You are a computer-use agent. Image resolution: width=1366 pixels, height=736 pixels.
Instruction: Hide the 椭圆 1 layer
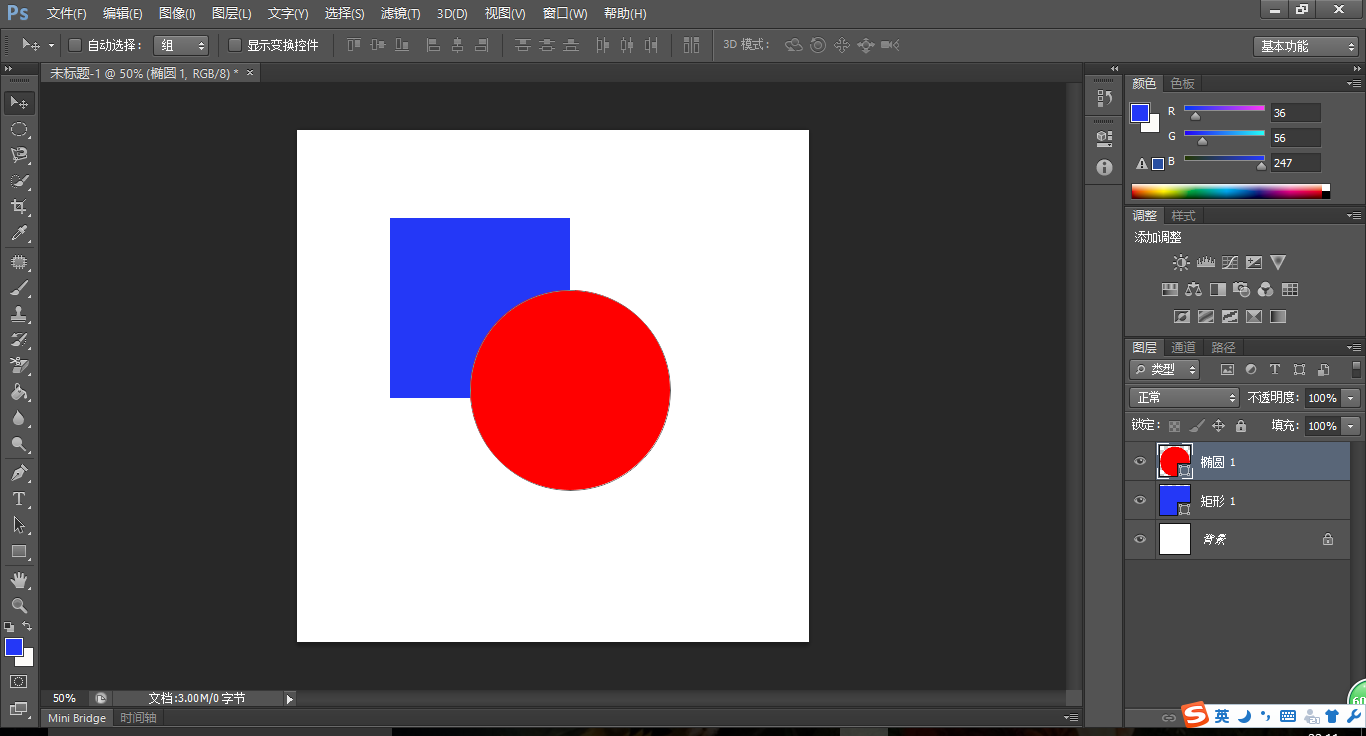point(1140,461)
